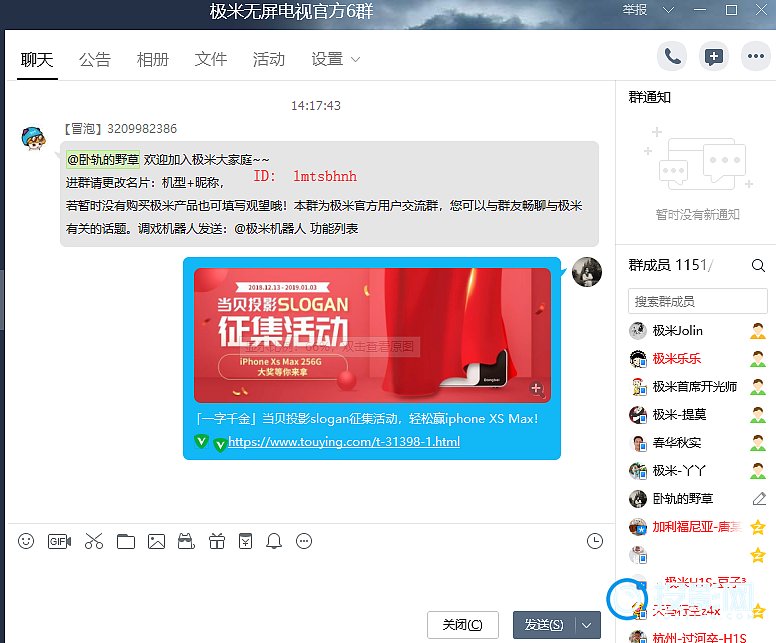Click the @卧轨的野草 mention
Viewport: 776px width, 643px height.
pyautogui.click(x=103, y=159)
